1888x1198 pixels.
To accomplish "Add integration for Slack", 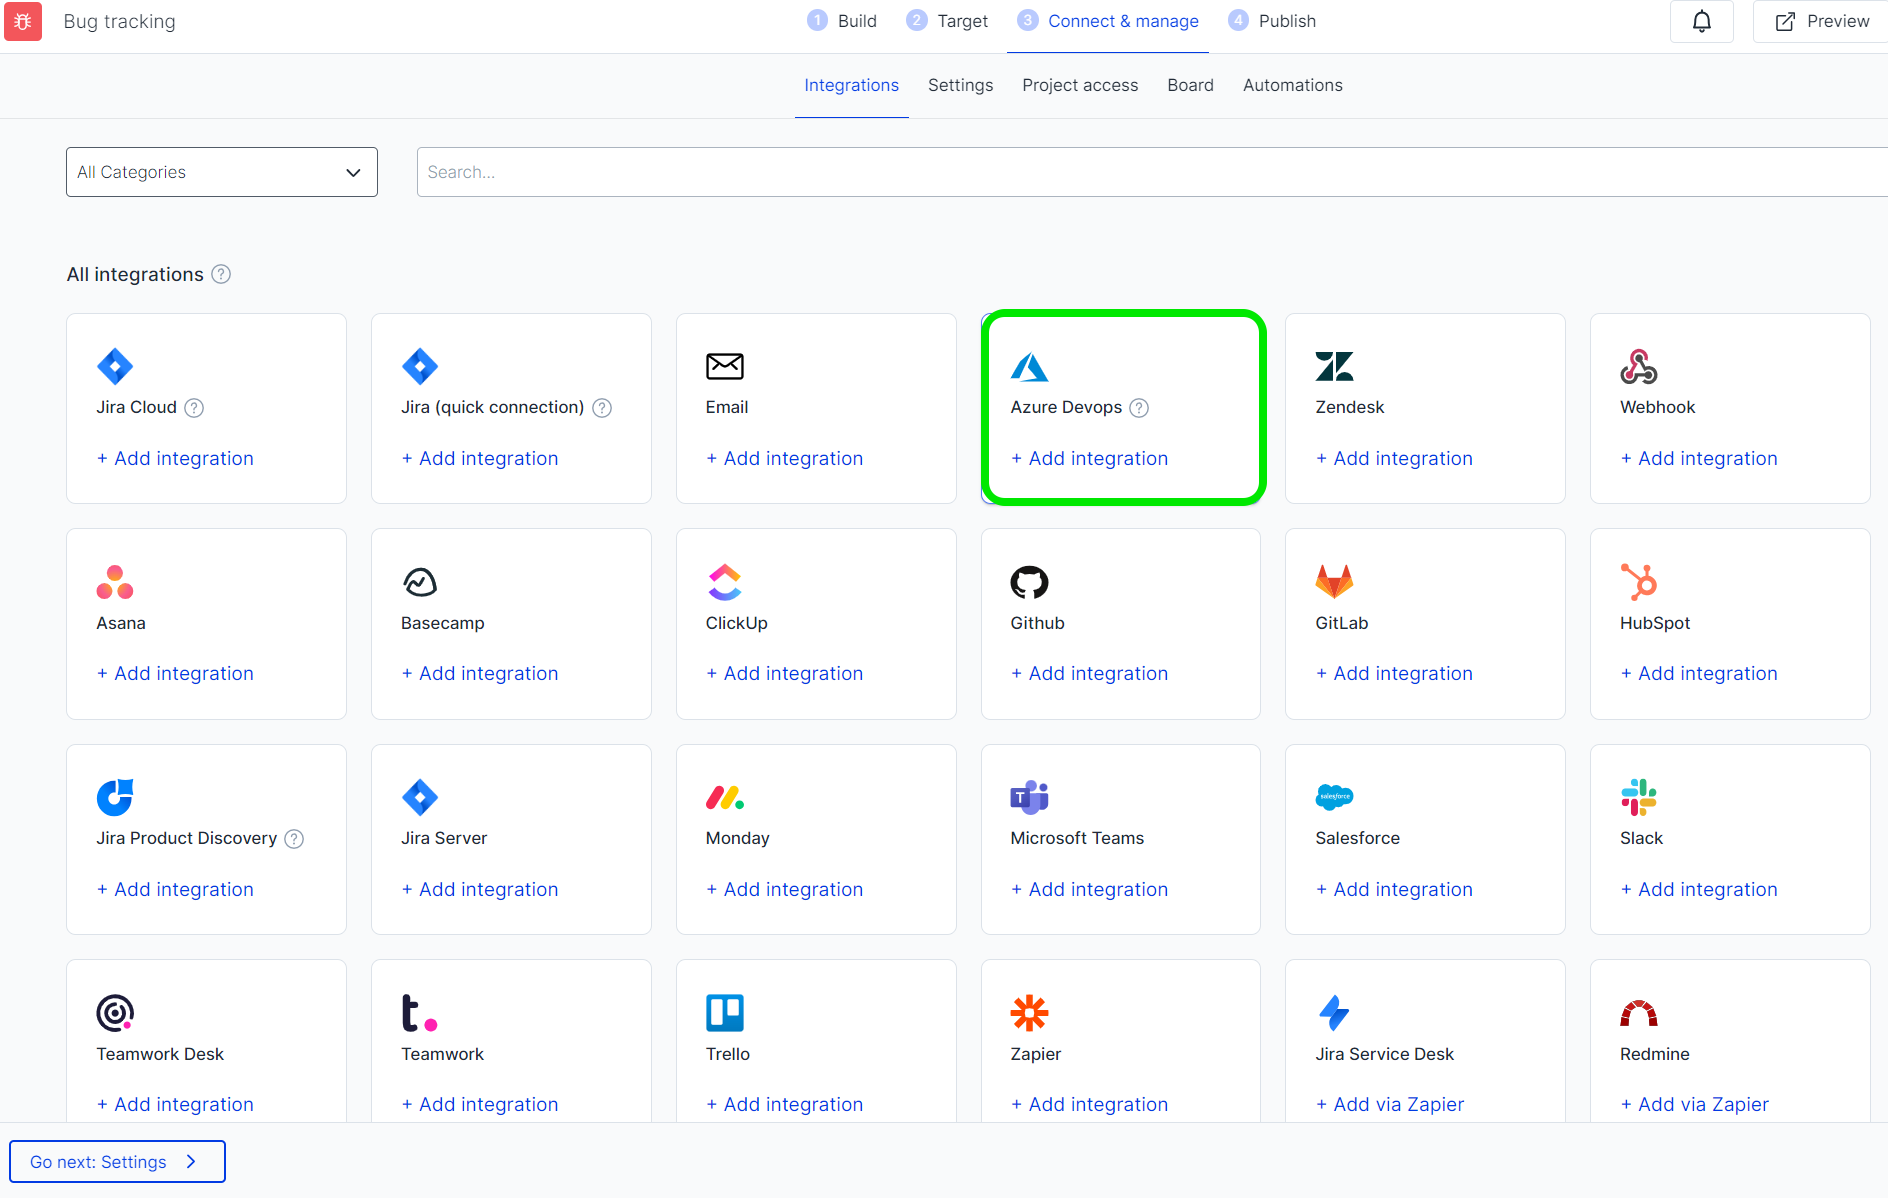I will pyautogui.click(x=1699, y=889).
